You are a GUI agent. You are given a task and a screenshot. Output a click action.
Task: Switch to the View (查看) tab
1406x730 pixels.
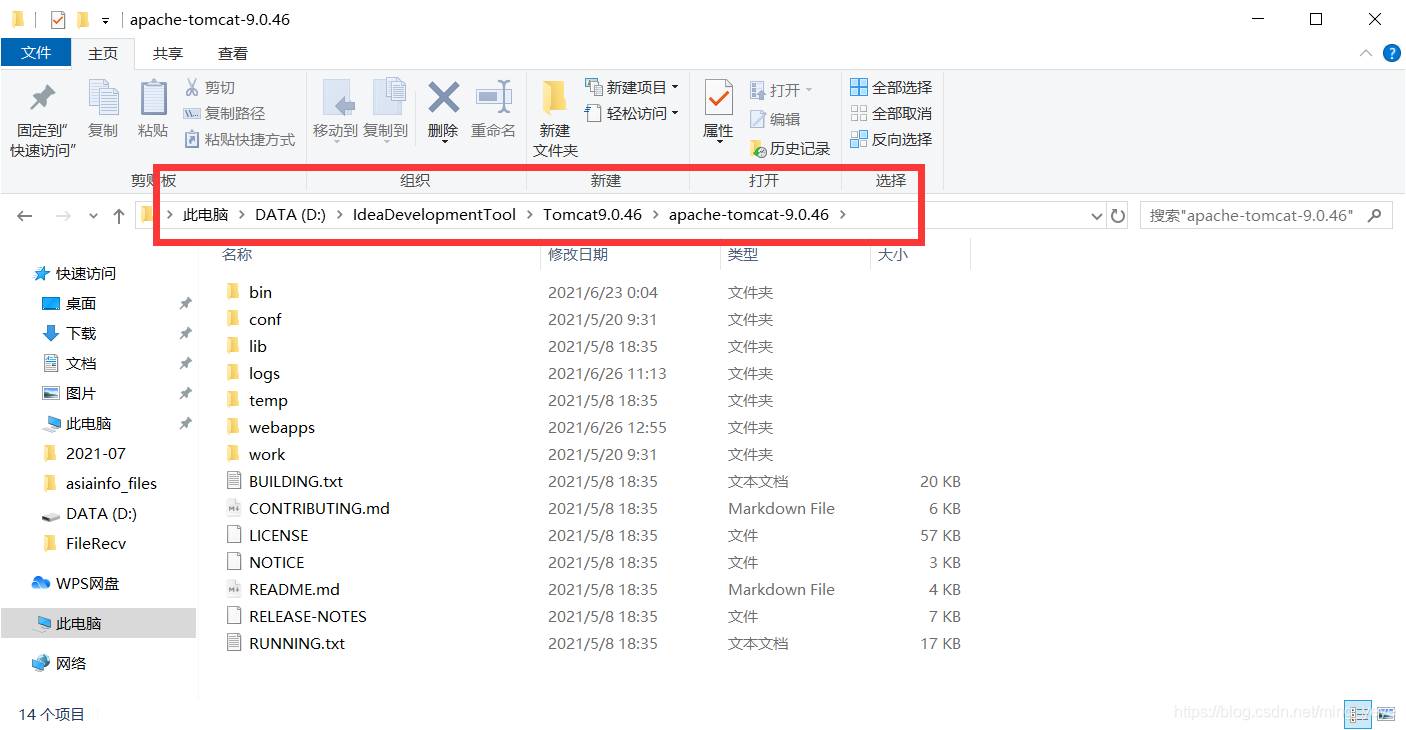233,53
